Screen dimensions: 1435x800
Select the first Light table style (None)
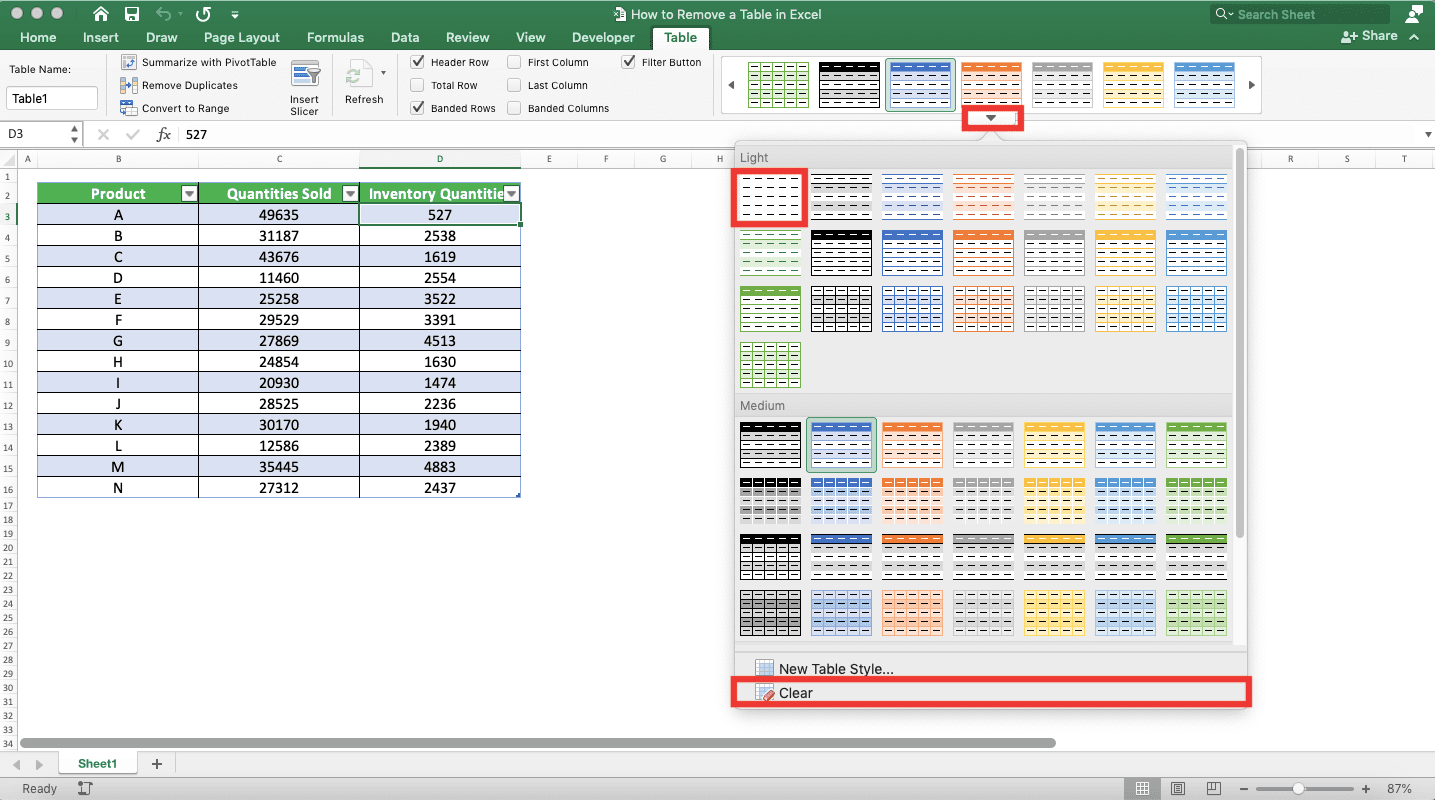pyautogui.click(x=770, y=197)
